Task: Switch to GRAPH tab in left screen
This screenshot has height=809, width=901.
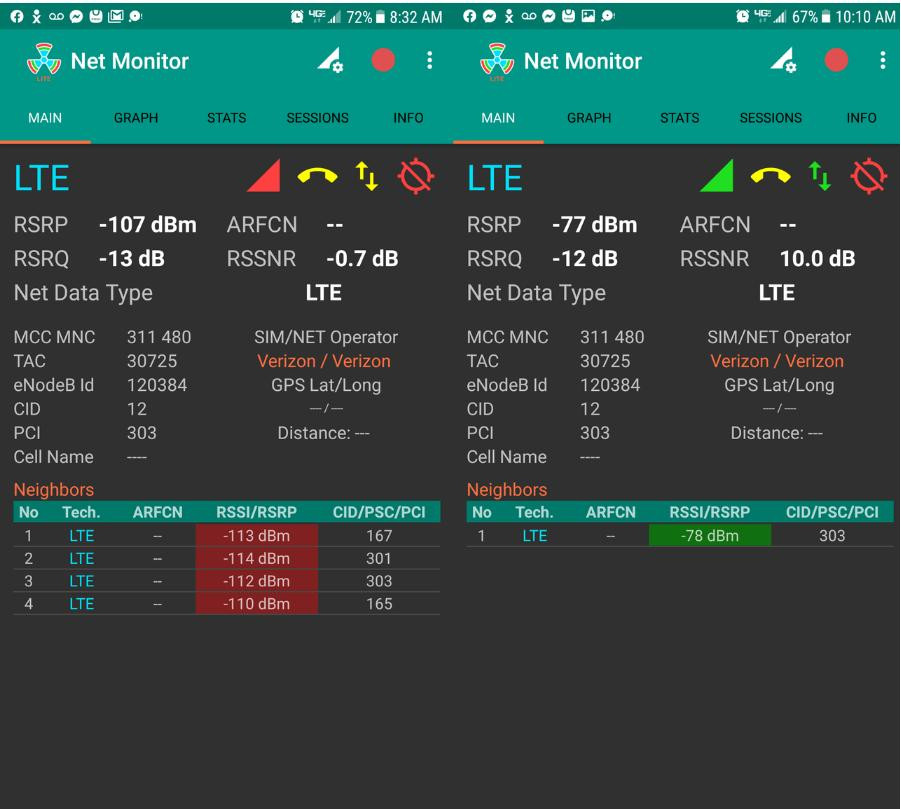Action: pos(136,118)
